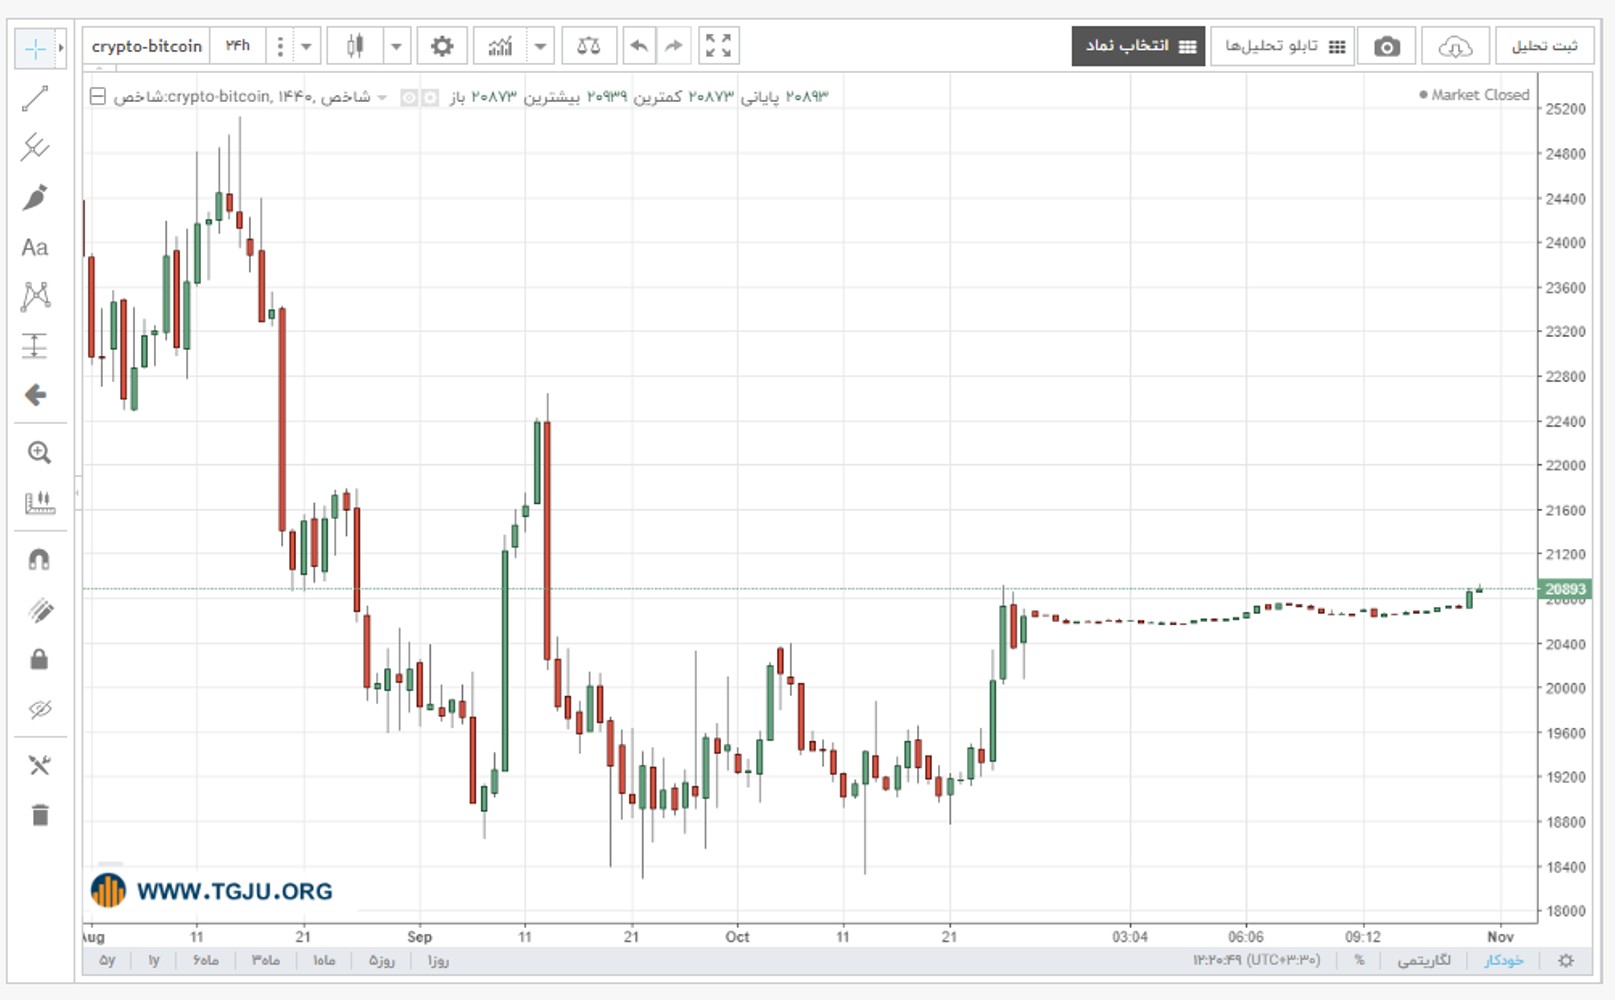Select the trend line drawing tool
The image size is (1615, 1000).
pos(35,98)
